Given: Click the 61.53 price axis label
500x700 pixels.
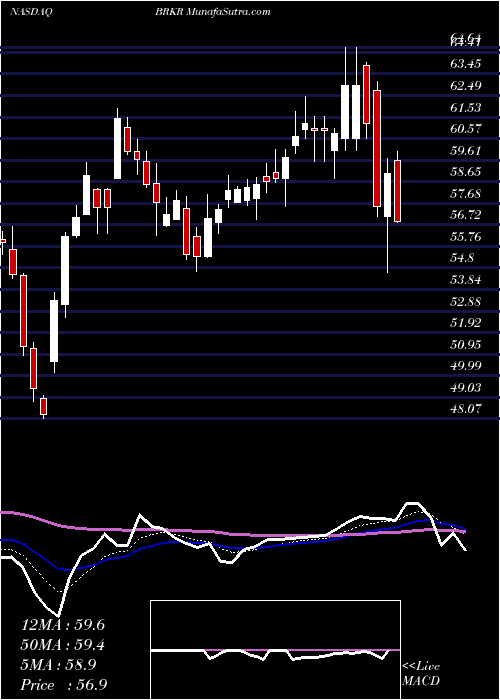Looking at the screenshot, I should point(466,107).
